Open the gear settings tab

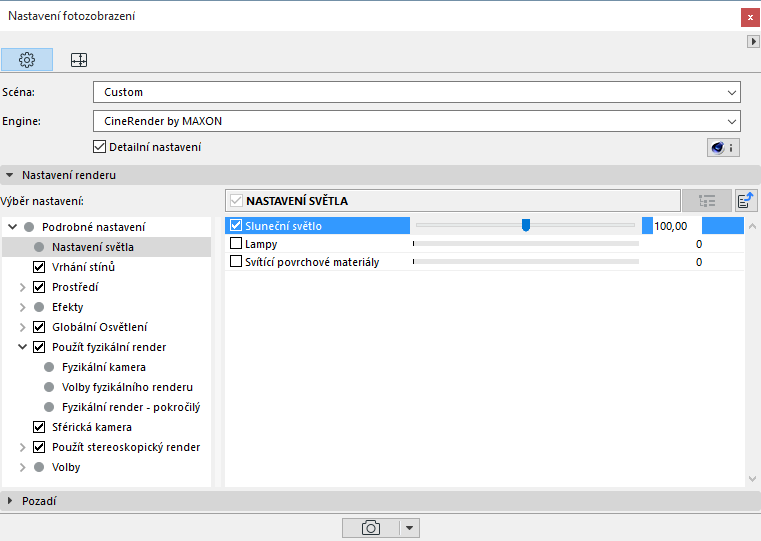(x=27, y=60)
